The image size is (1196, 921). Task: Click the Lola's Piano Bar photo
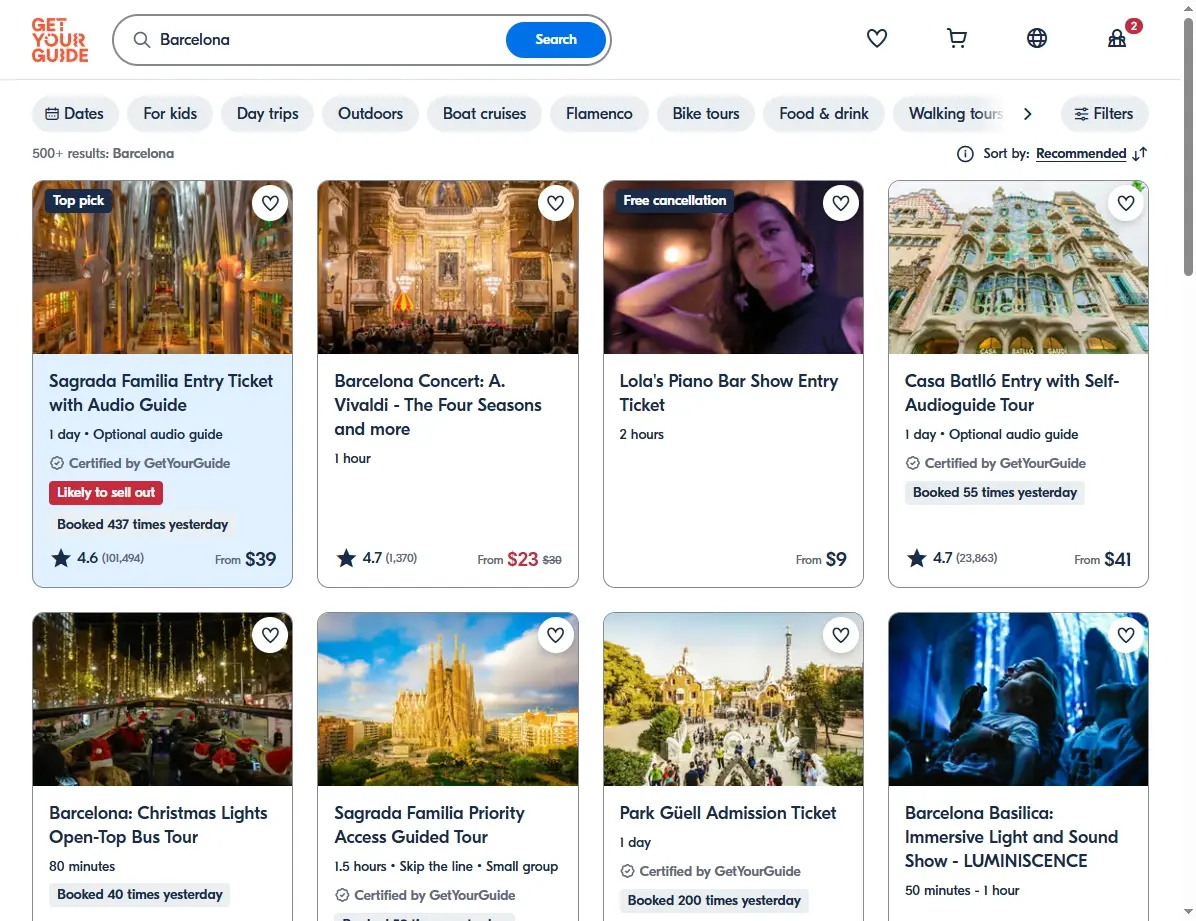[733, 267]
